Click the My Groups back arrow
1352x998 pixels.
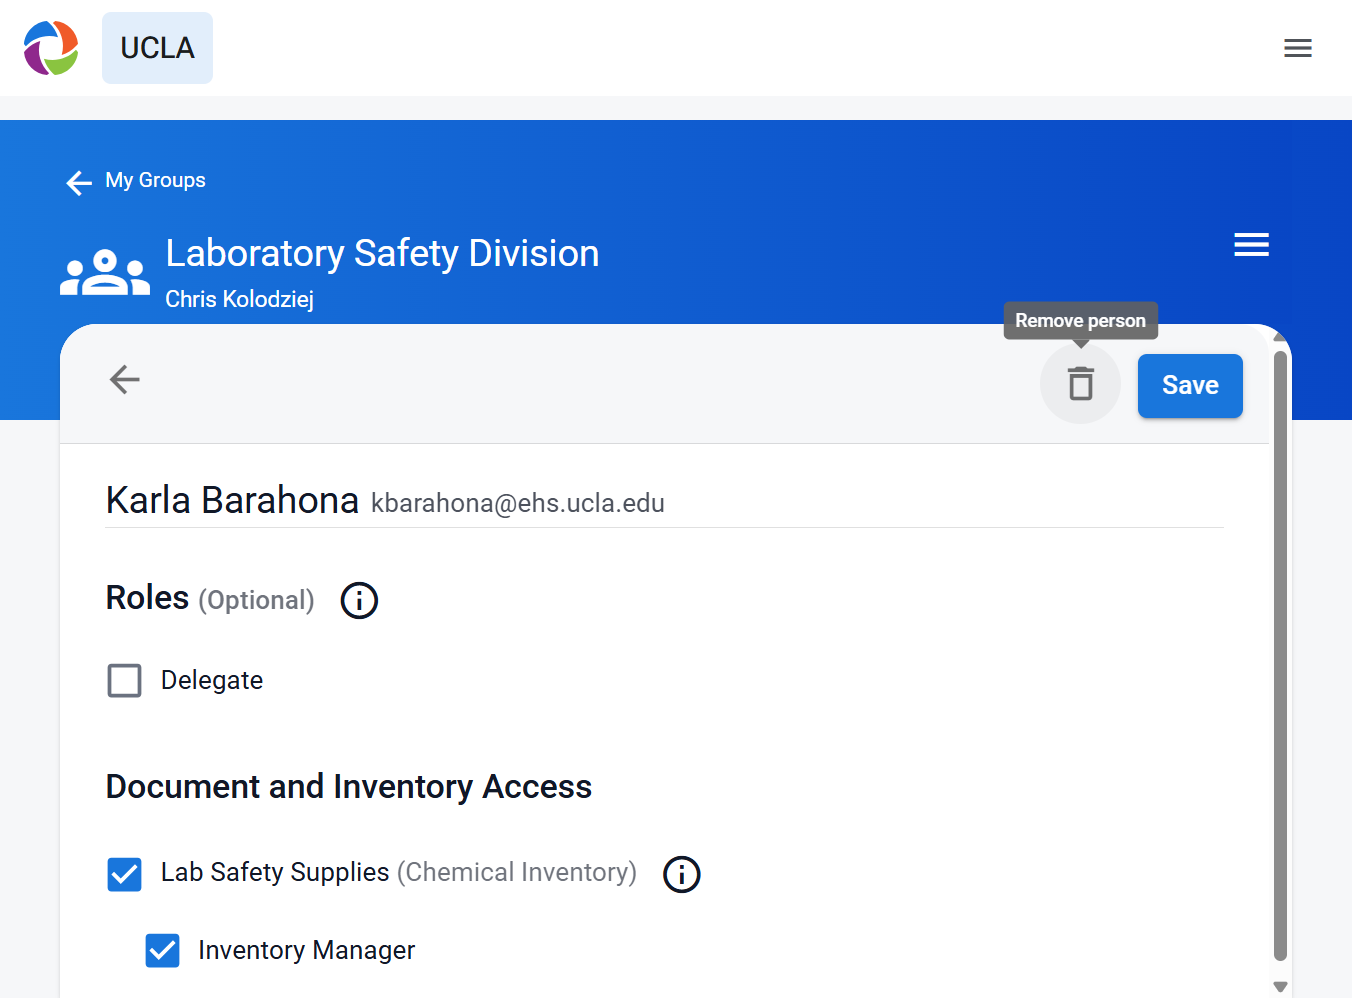click(x=79, y=182)
